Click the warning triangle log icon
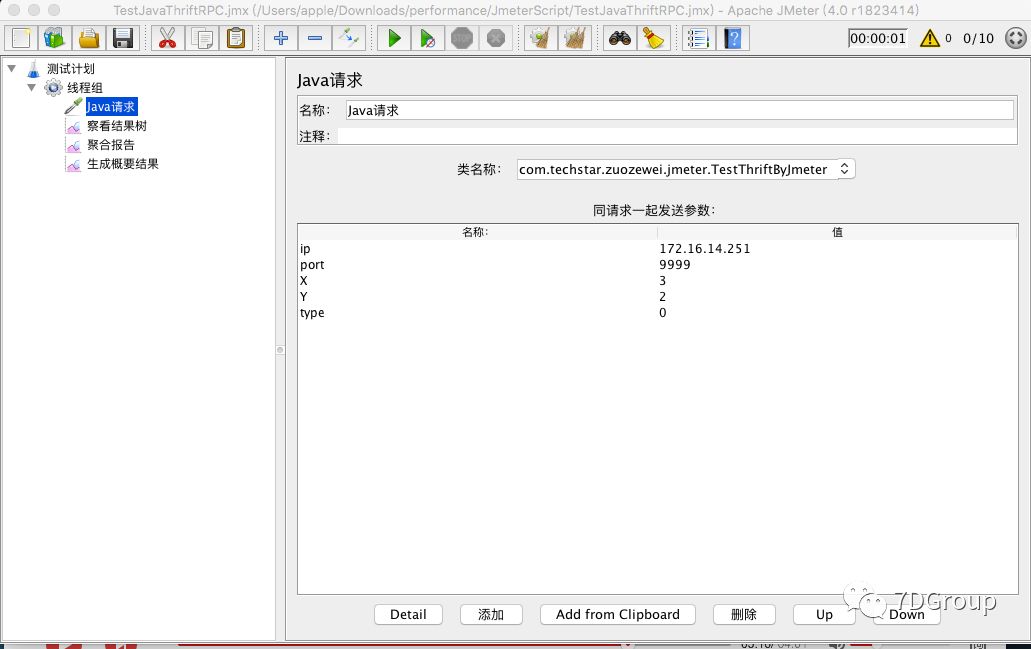This screenshot has height=649, width=1031. pos(930,38)
